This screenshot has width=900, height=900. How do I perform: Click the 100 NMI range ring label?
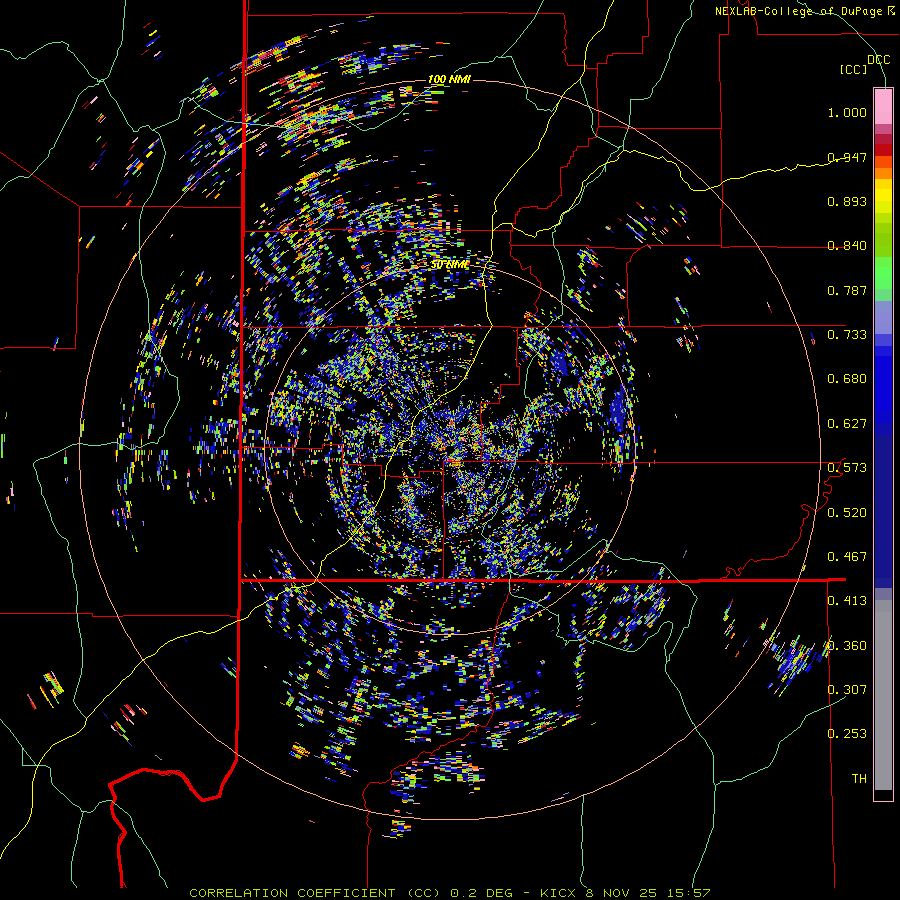click(x=449, y=79)
